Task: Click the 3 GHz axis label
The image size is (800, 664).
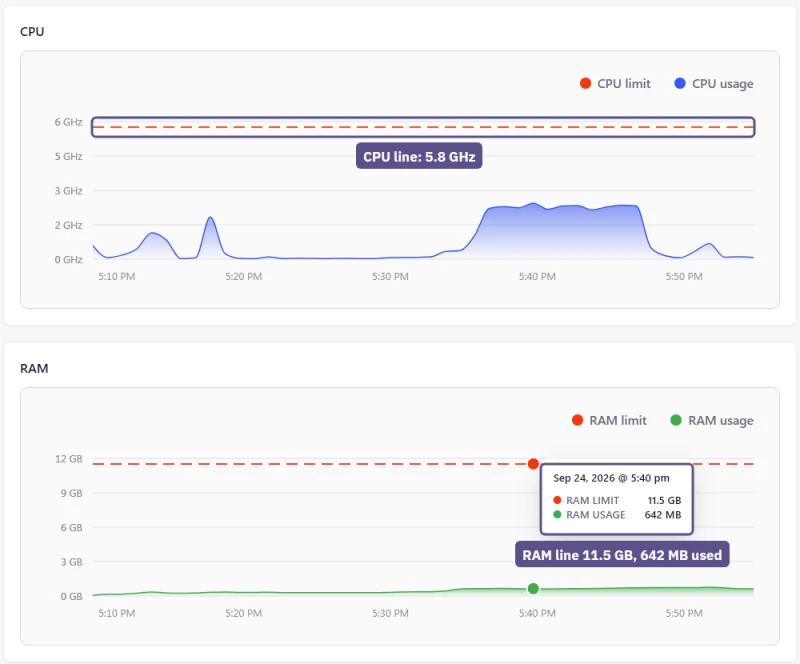Action: pyautogui.click(x=68, y=191)
